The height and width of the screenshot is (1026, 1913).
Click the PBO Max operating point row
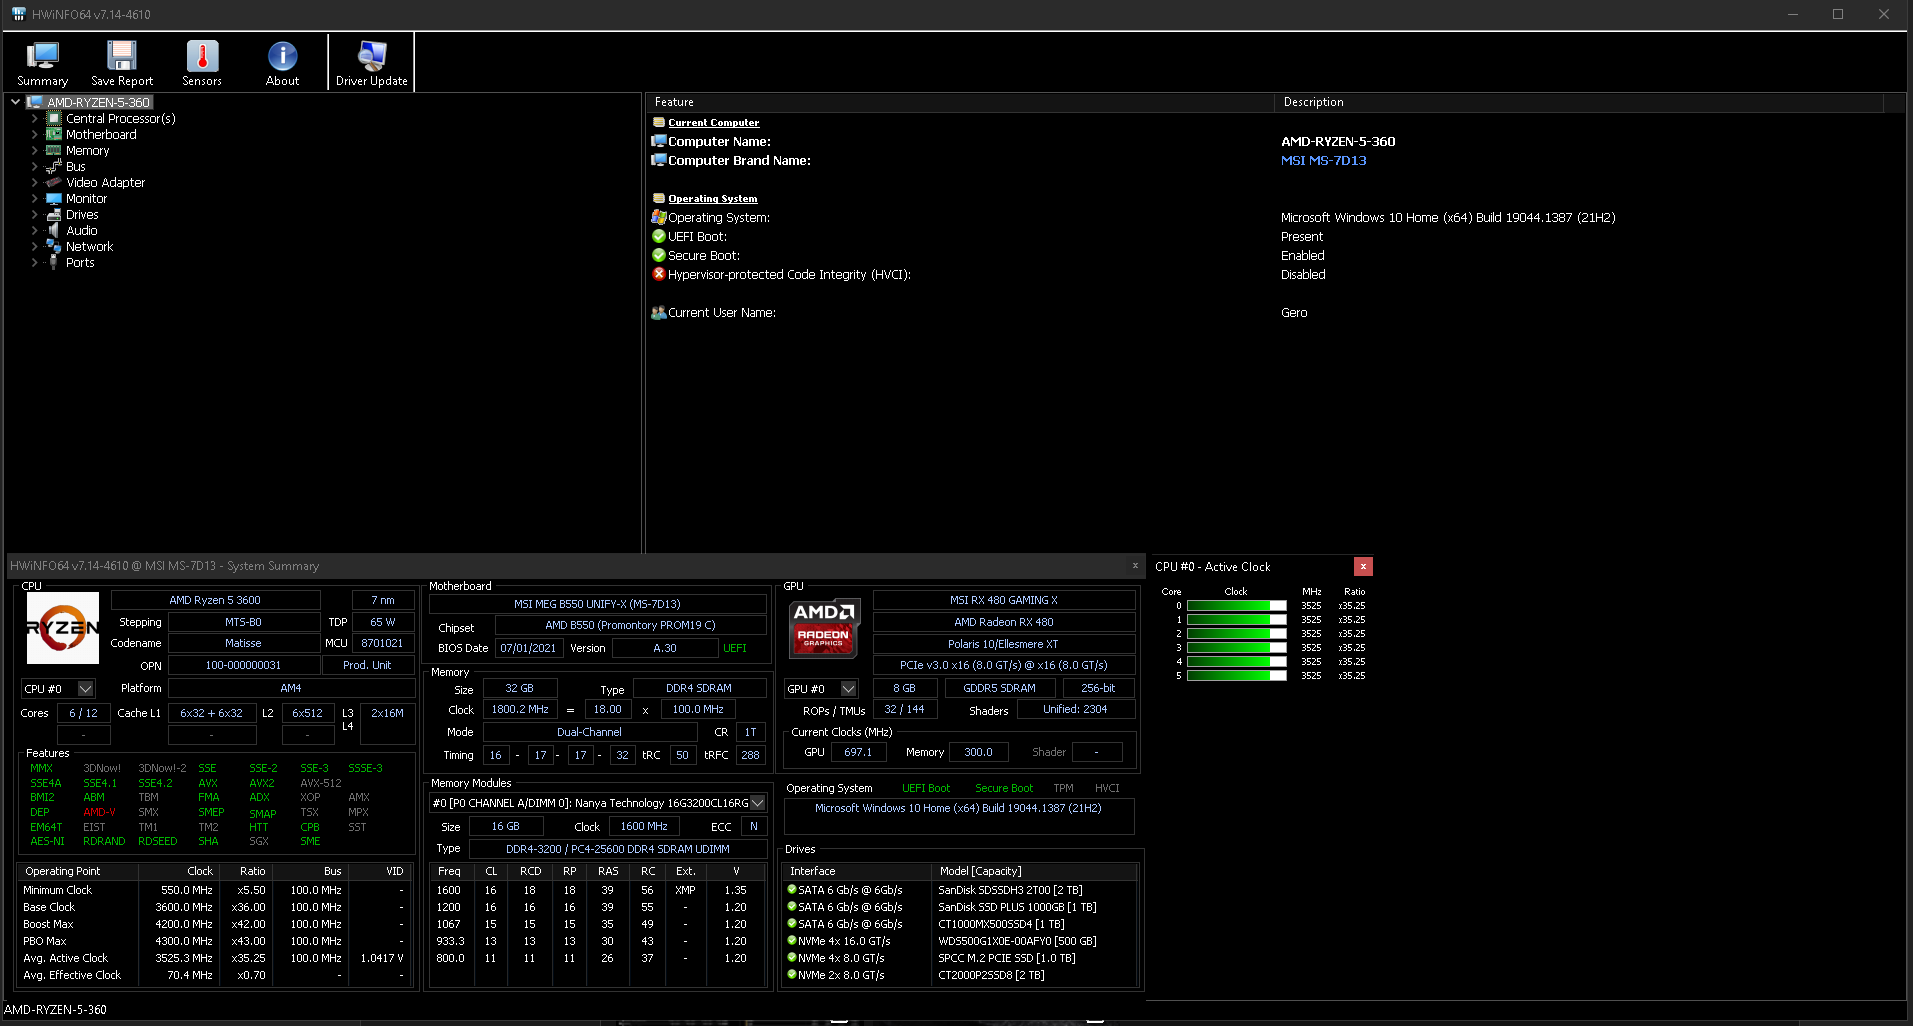(214, 941)
